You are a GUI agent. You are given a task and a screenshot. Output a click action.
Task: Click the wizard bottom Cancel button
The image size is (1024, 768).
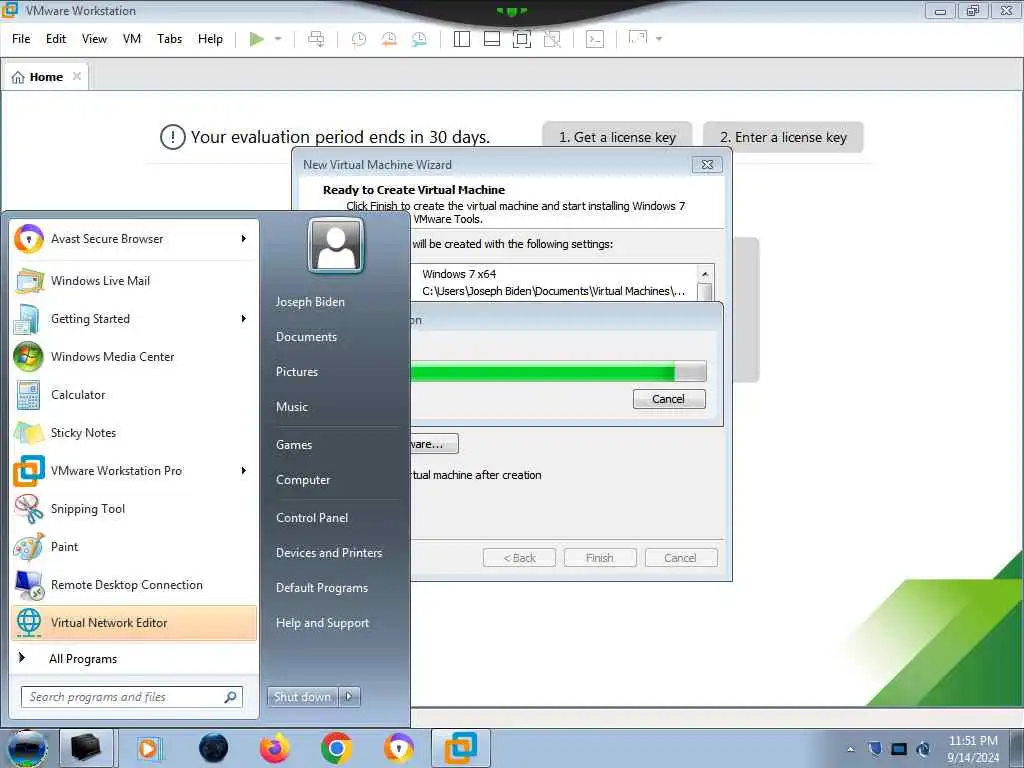coord(680,558)
